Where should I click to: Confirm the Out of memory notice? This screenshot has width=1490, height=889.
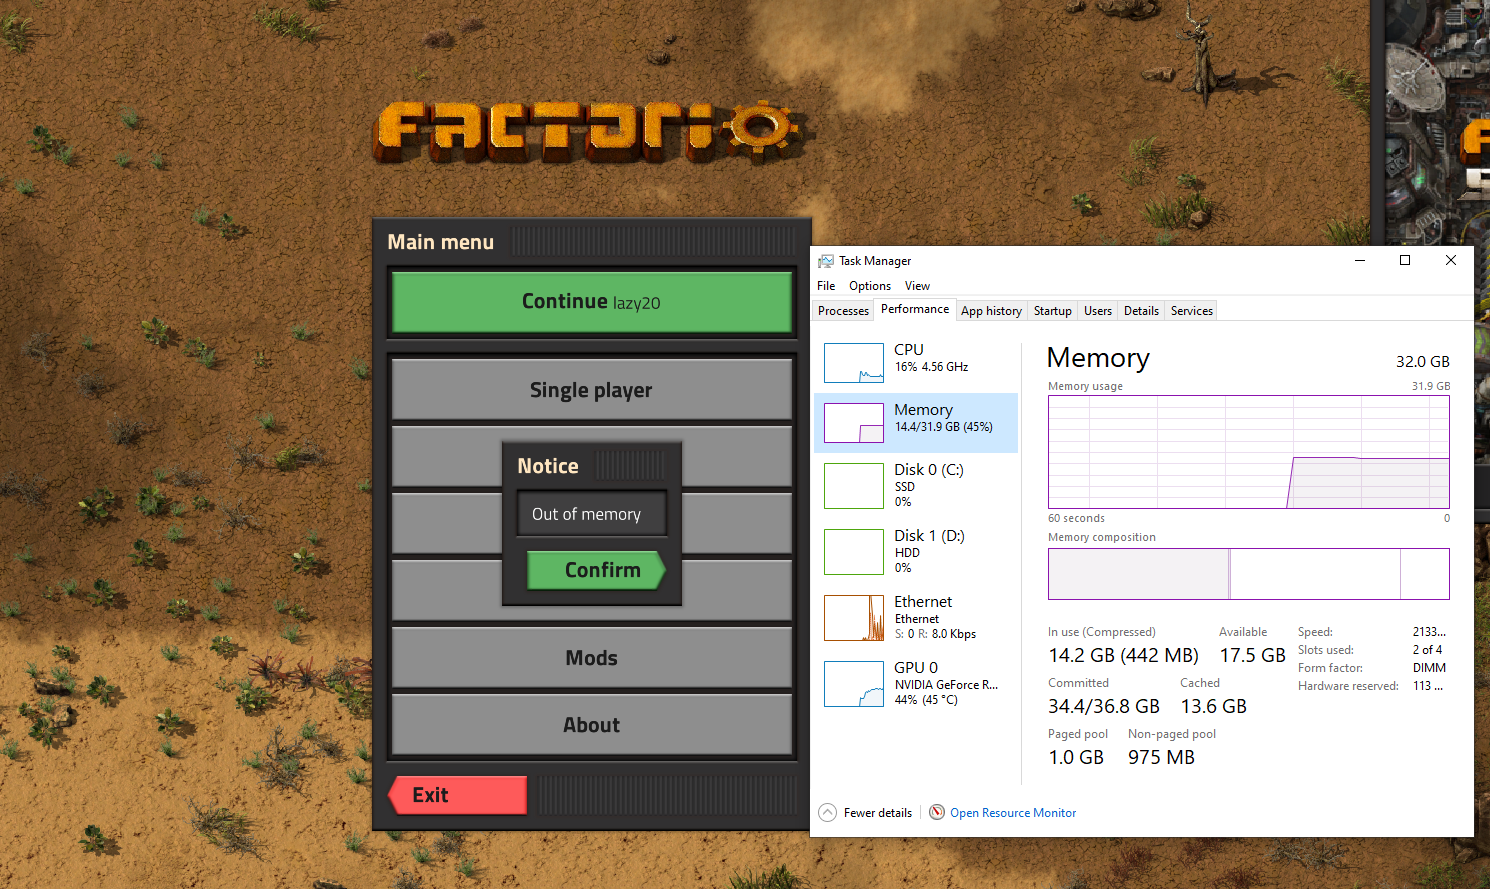596,570
